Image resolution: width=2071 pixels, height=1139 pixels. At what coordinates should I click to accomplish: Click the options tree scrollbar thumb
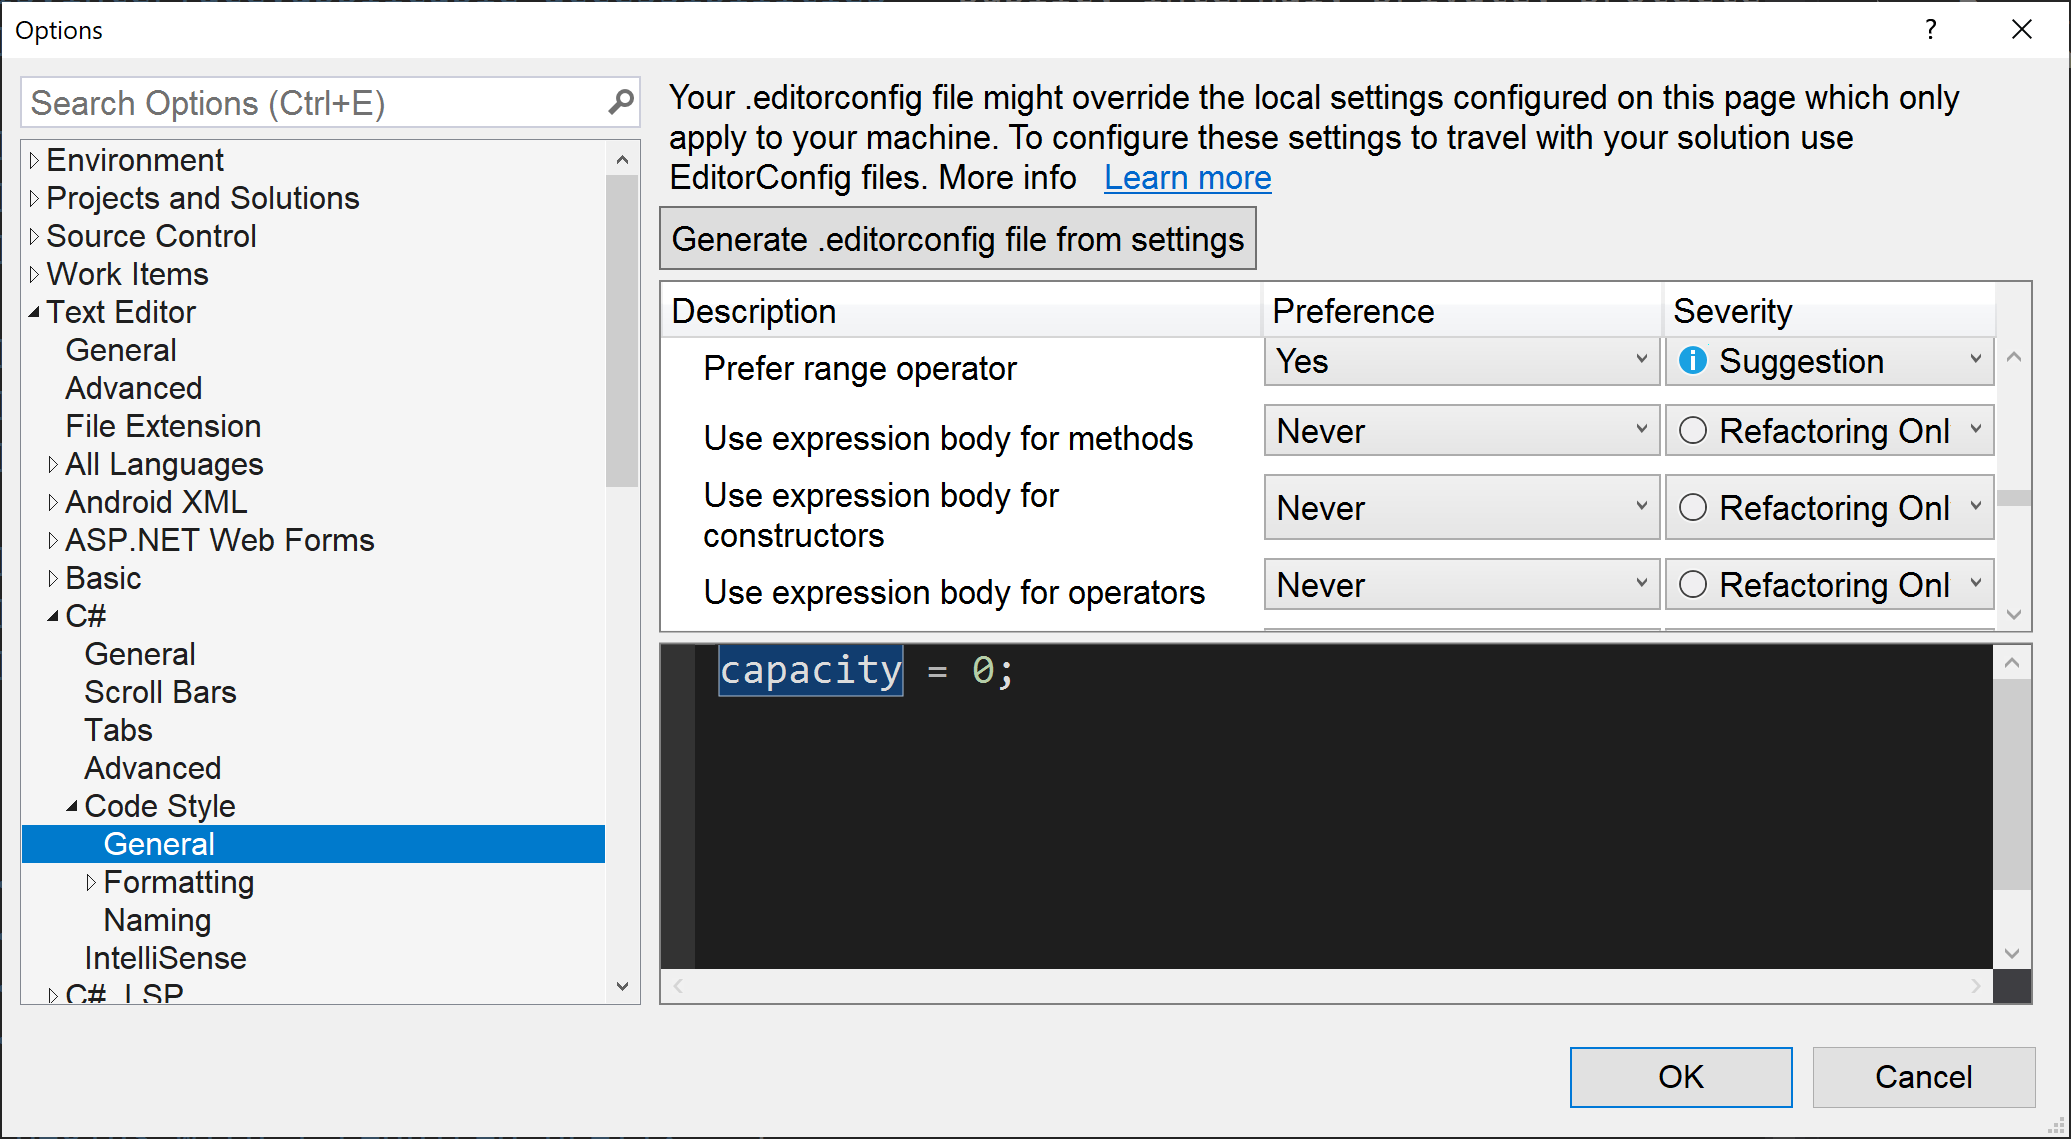pyautogui.click(x=622, y=331)
